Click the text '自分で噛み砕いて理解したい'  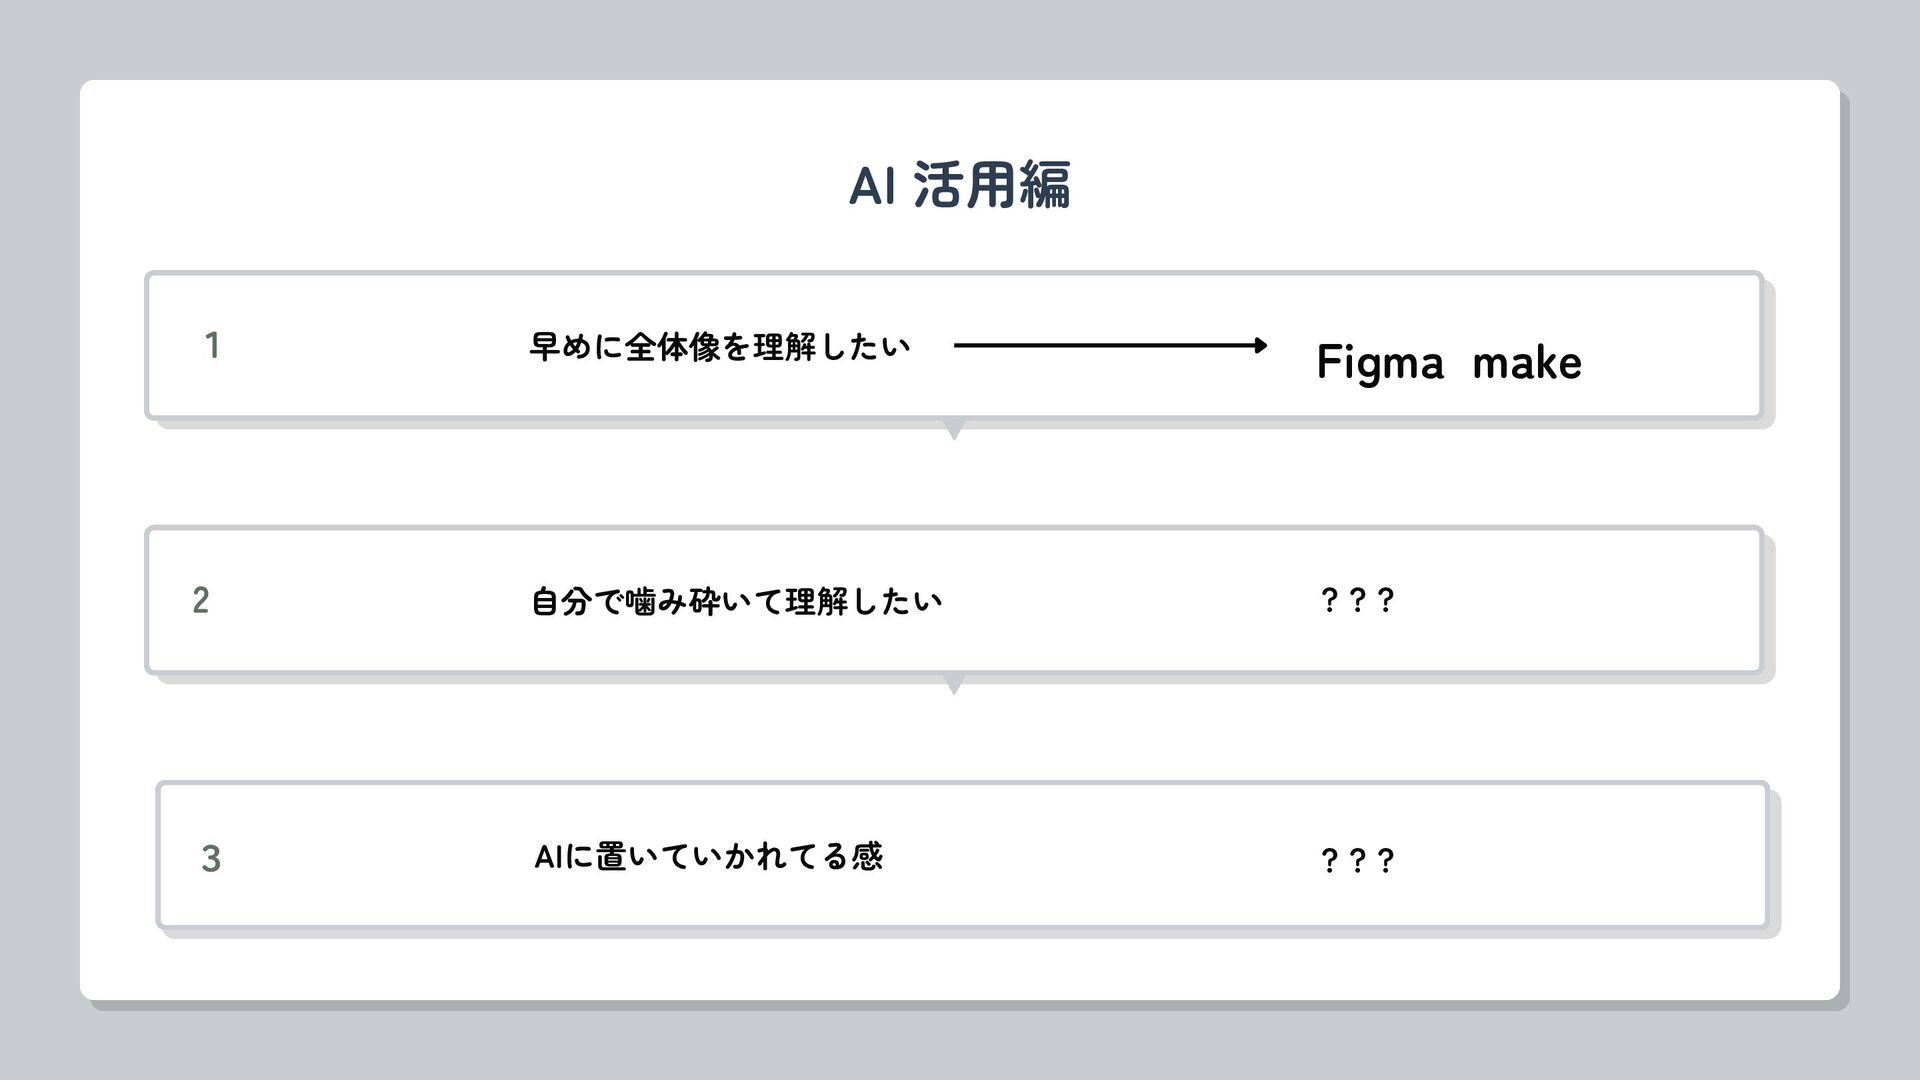[736, 602]
